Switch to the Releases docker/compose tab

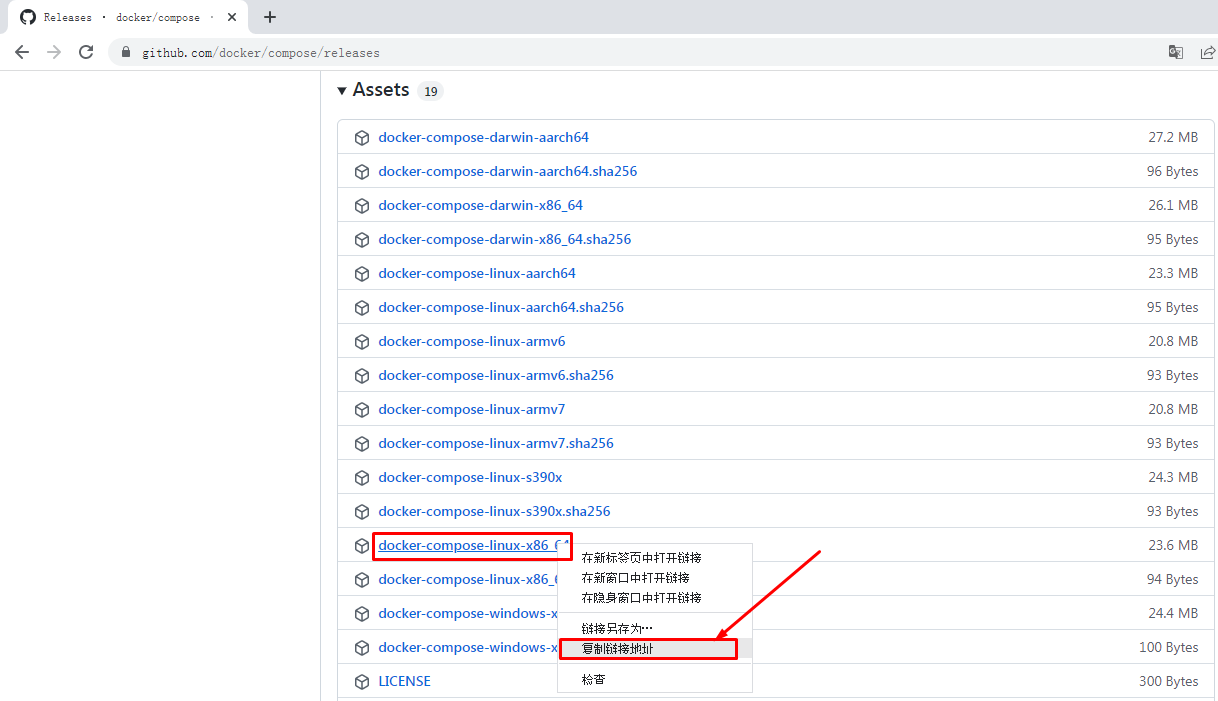click(120, 17)
